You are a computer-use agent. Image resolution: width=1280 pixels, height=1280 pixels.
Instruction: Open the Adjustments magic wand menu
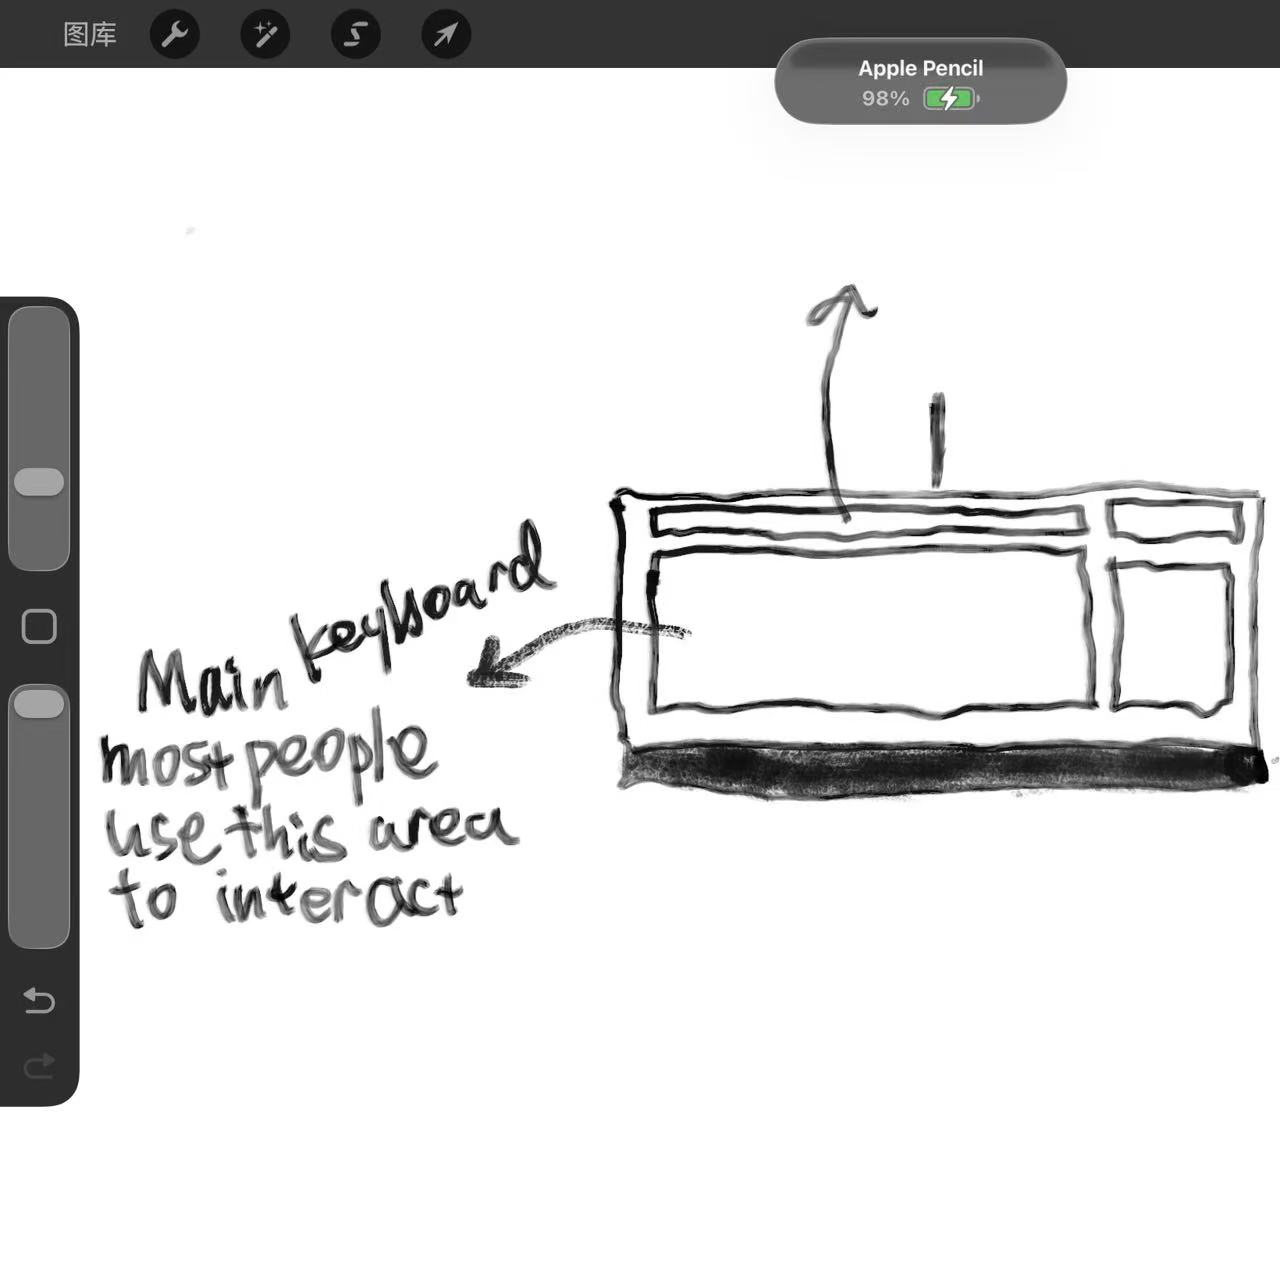point(265,34)
